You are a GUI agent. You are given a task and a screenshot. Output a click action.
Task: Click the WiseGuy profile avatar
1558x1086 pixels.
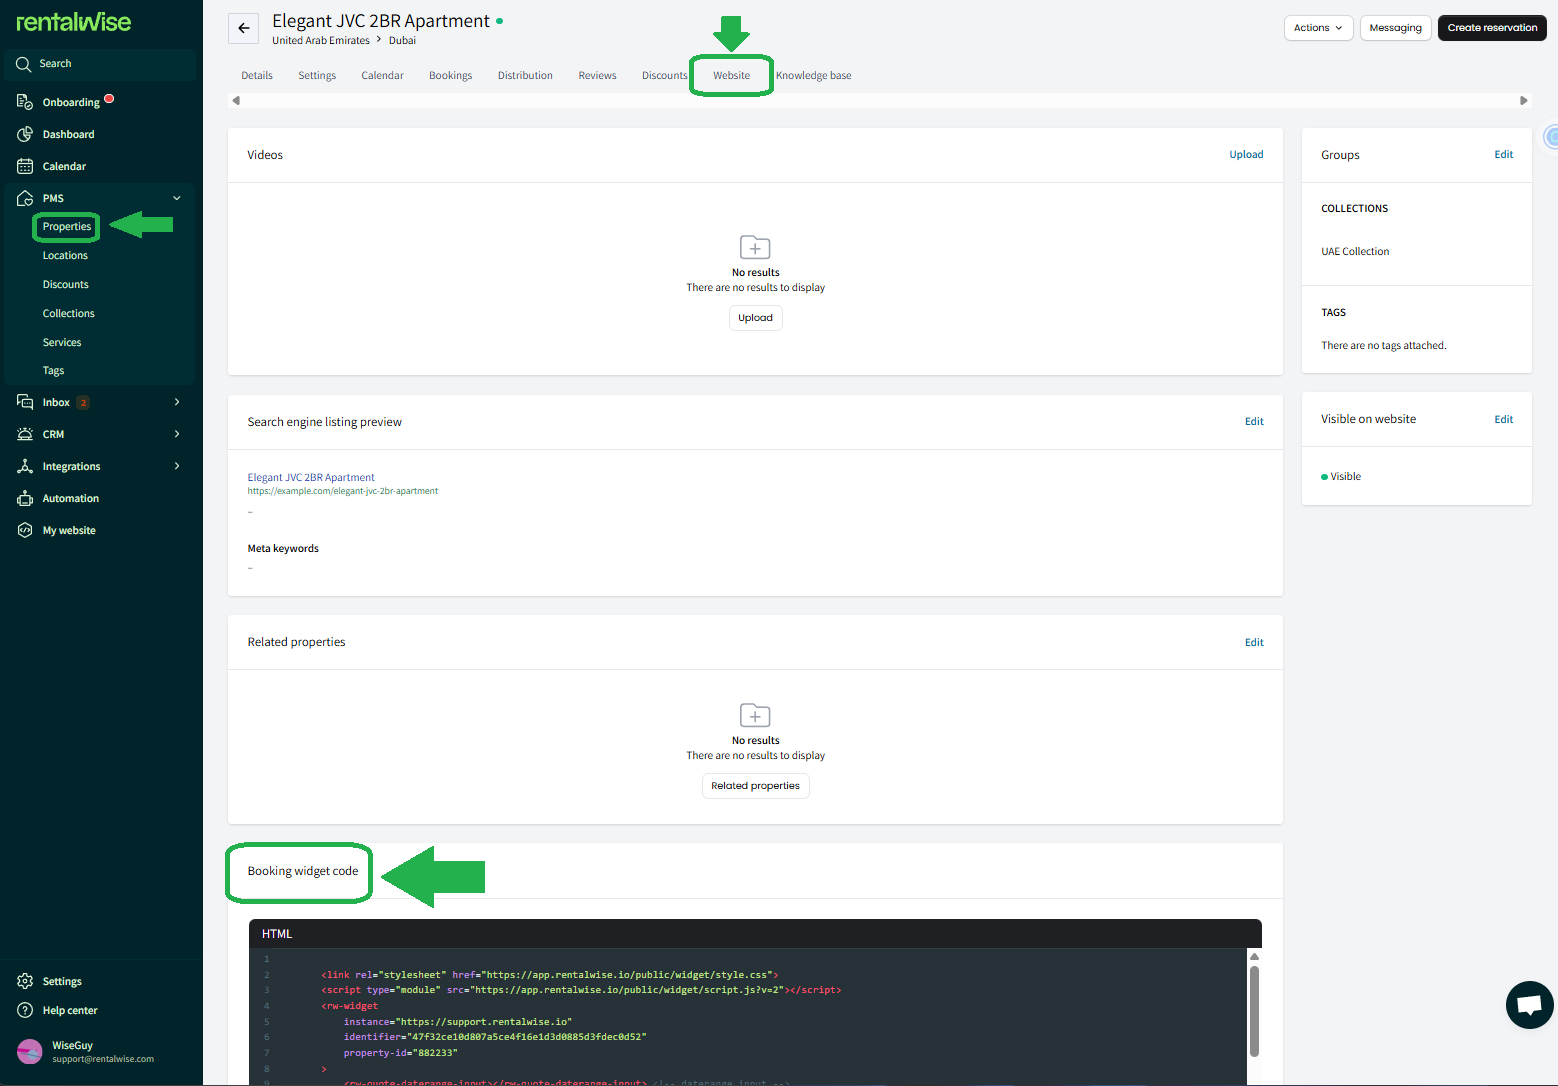(30, 1051)
